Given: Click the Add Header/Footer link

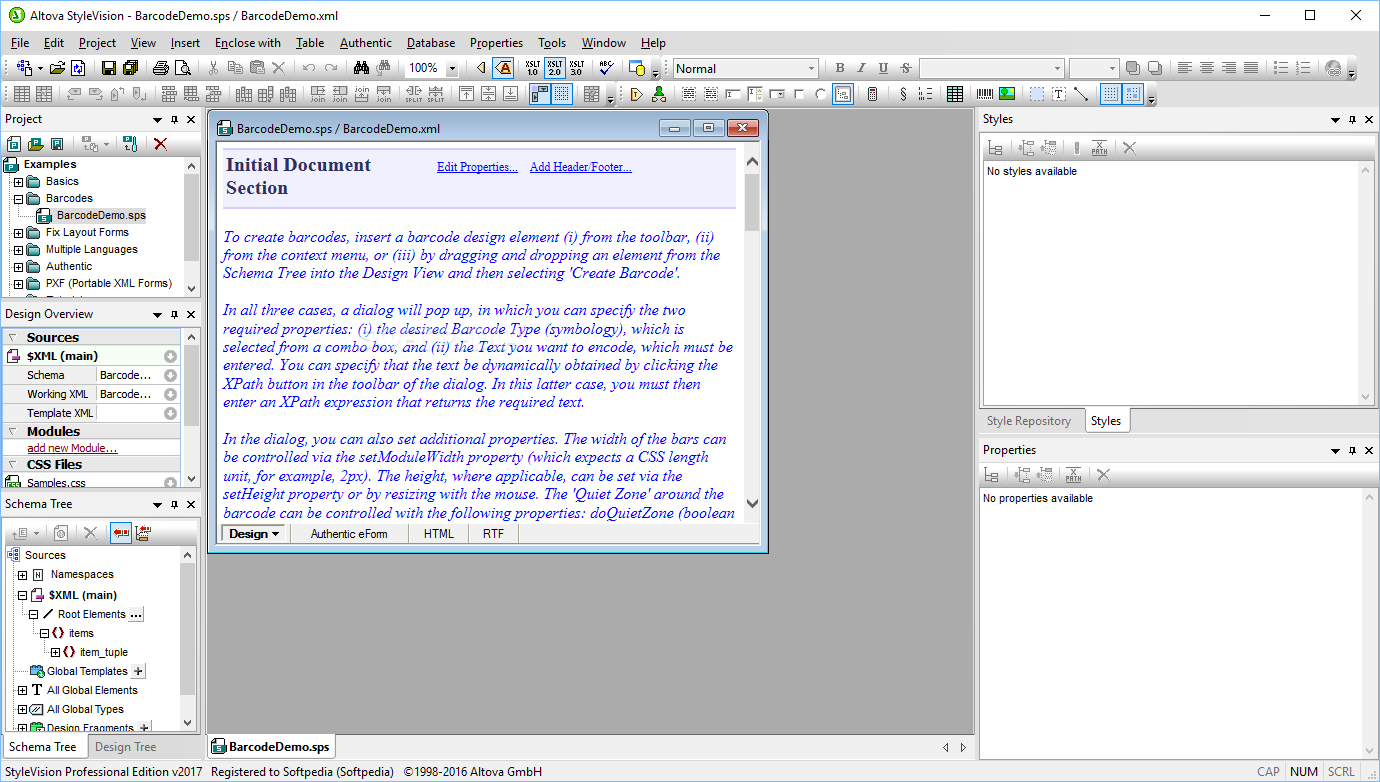Looking at the screenshot, I should (x=581, y=167).
